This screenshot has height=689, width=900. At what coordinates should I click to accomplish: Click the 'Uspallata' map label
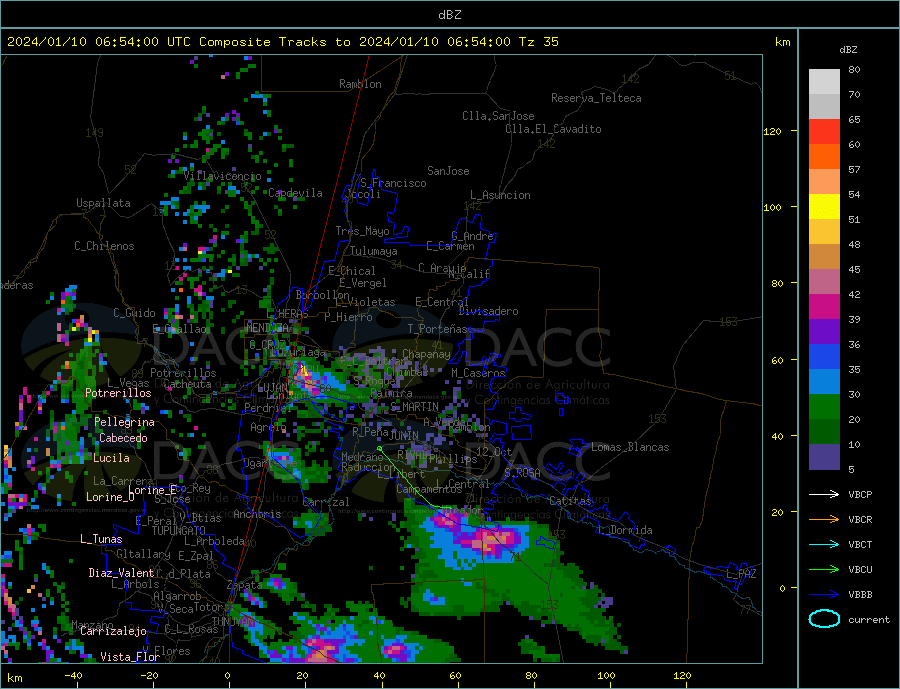pos(103,203)
